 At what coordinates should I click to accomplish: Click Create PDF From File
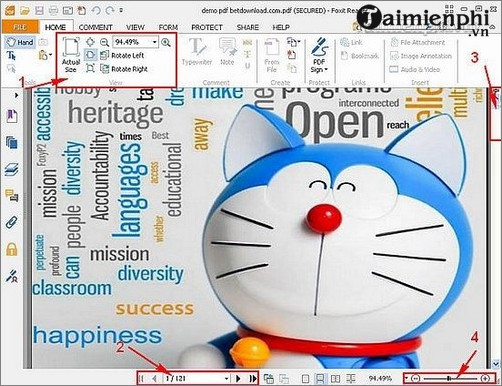272,55
